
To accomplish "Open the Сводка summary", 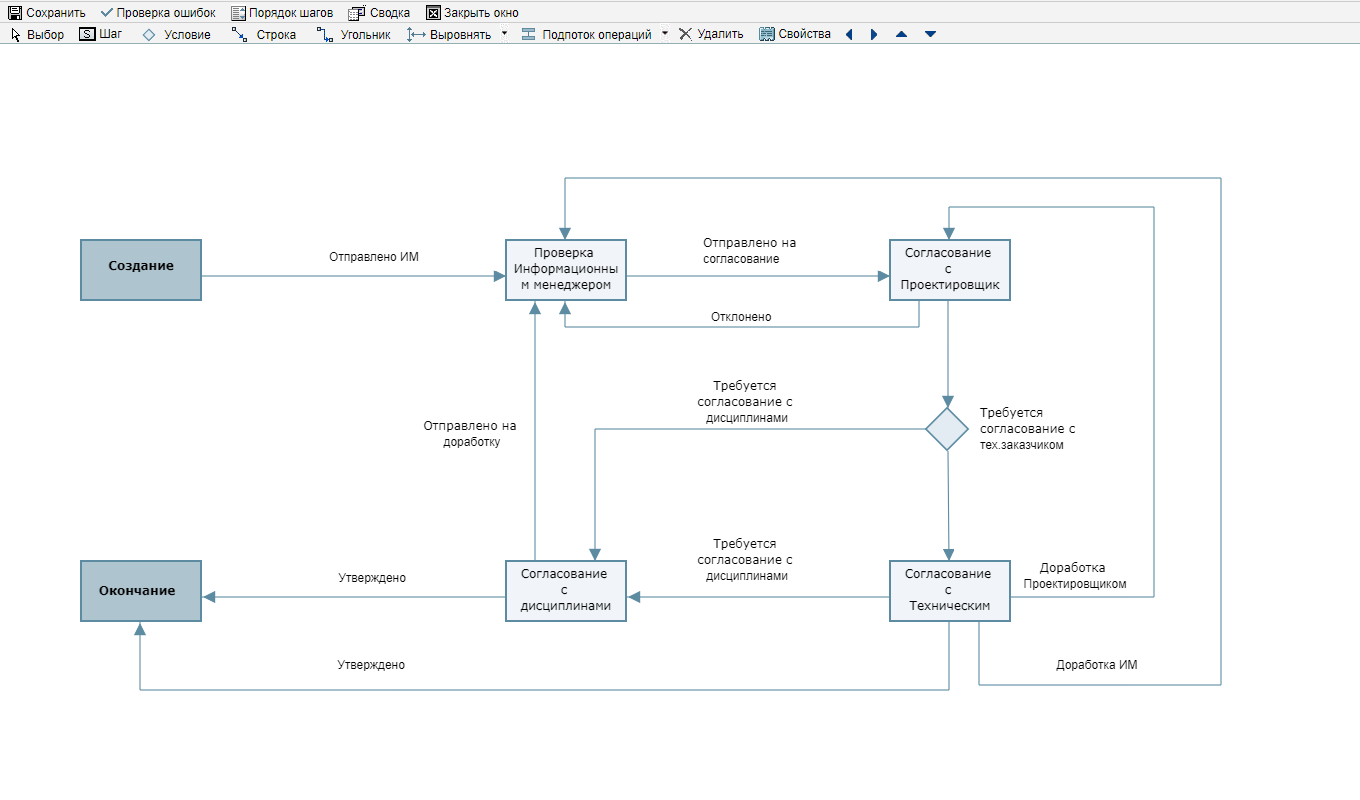I will pyautogui.click(x=379, y=13).
